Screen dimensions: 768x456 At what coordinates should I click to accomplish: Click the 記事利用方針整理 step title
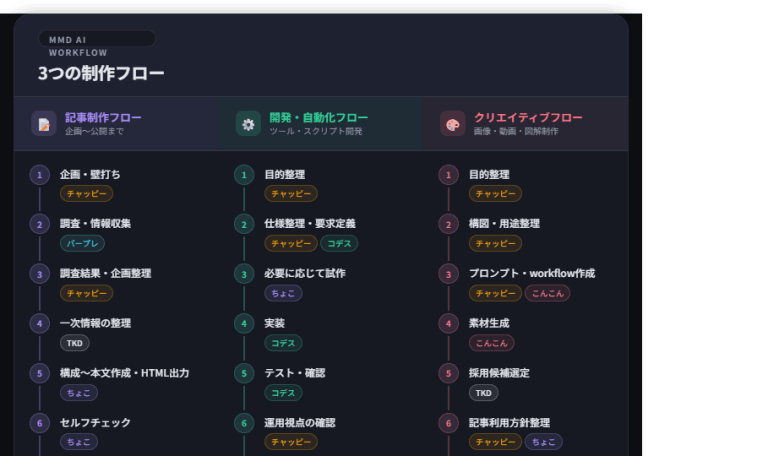click(509, 423)
